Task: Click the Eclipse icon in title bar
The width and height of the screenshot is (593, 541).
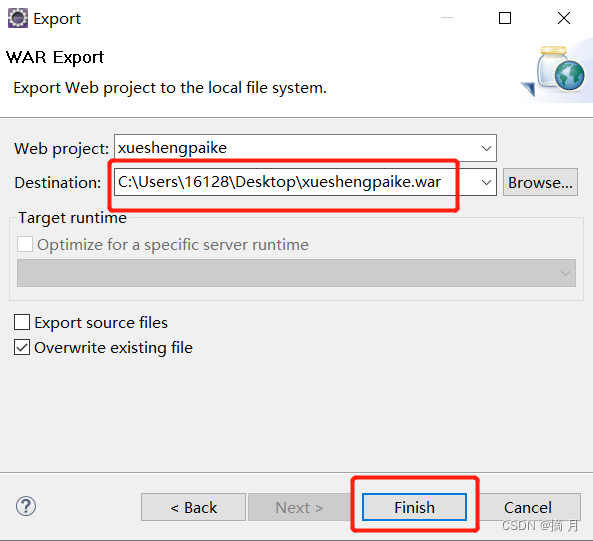Action: click(x=18, y=18)
